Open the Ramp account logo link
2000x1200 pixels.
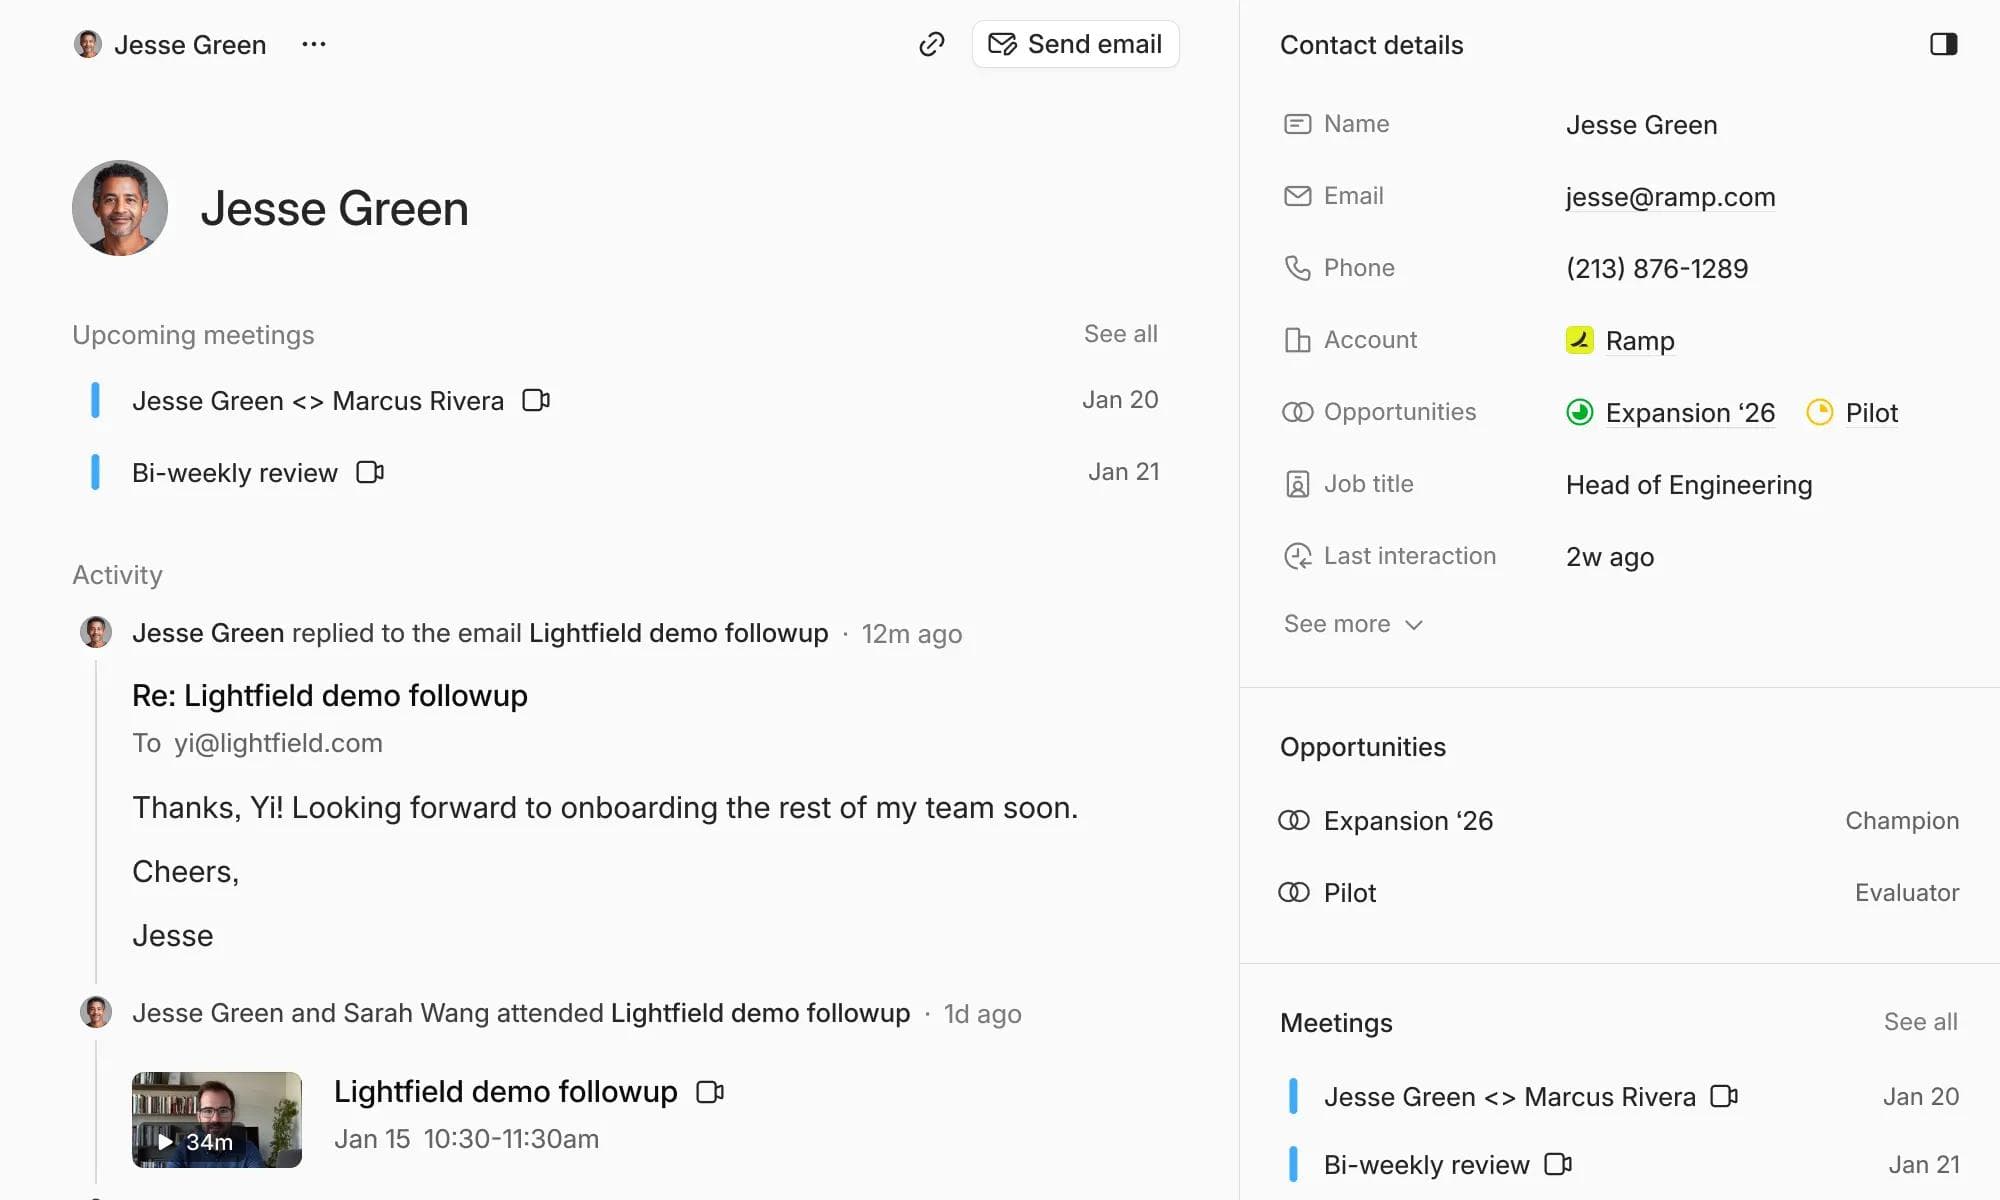click(1579, 340)
